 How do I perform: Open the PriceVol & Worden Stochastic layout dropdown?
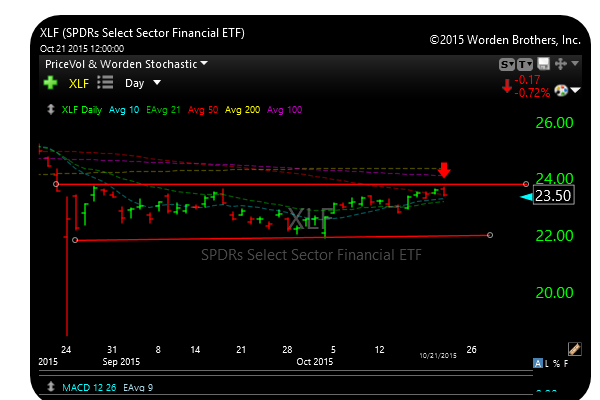pyautogui.click(x=126, y=64)
